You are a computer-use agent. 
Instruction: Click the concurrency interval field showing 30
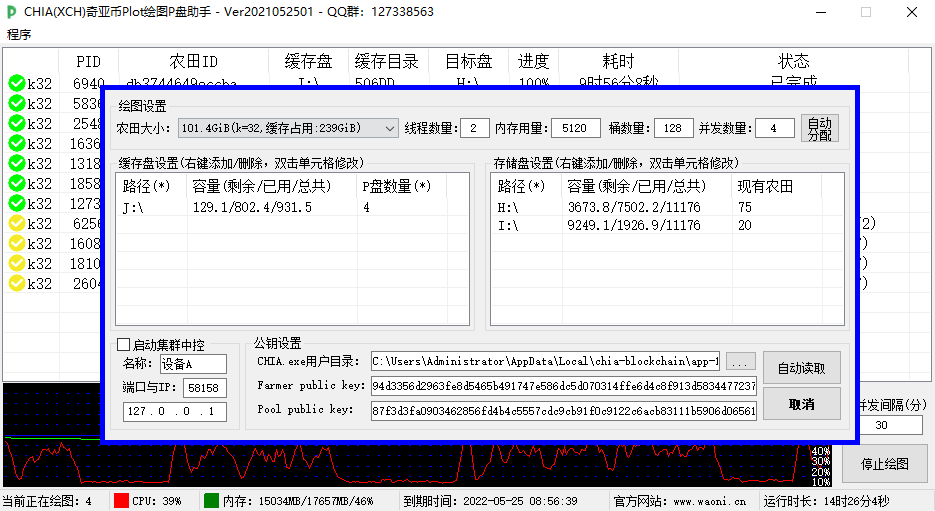pos(888,425)
